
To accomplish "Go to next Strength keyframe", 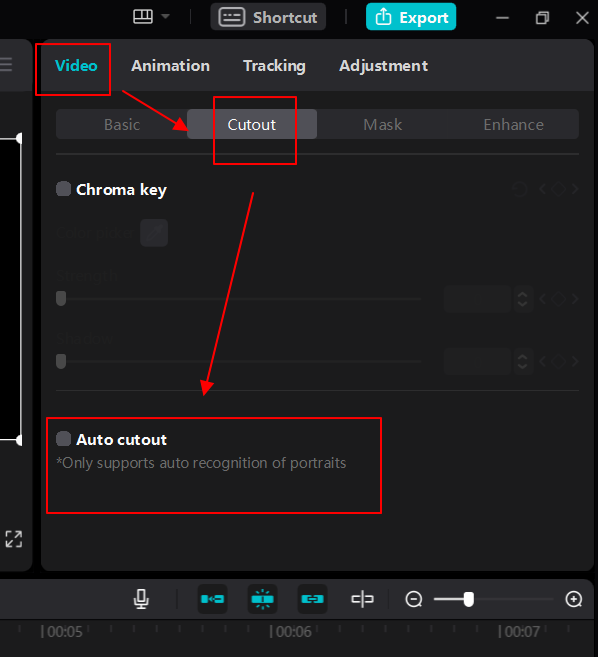I will click(x=575, y=299).
